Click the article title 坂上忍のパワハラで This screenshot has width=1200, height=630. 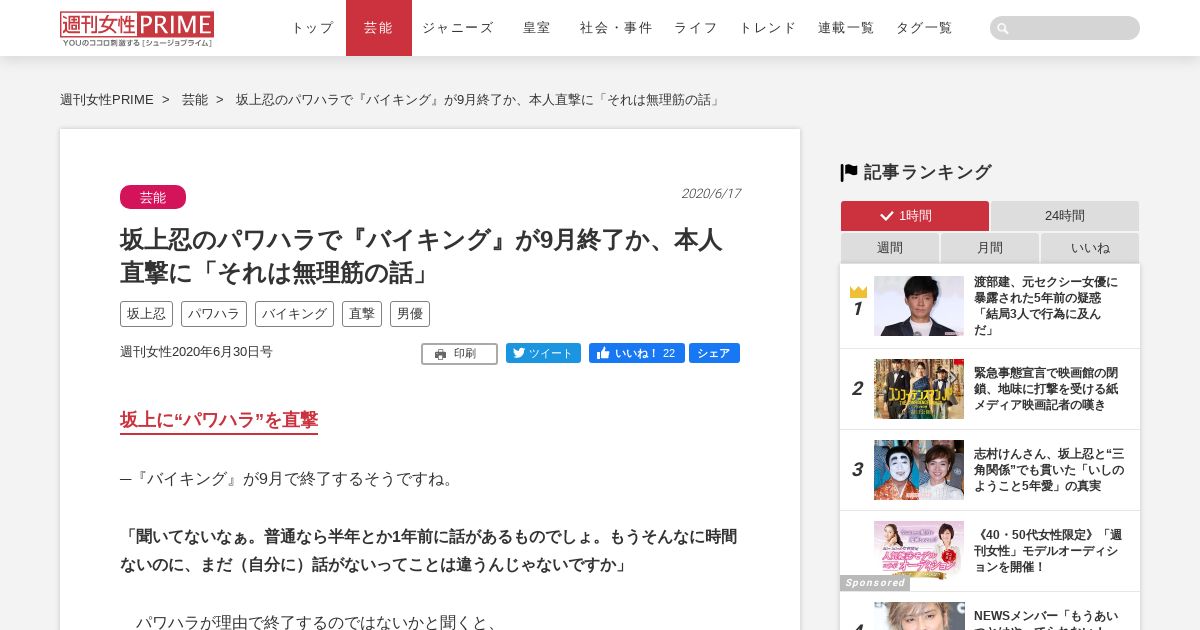[421, 256]
